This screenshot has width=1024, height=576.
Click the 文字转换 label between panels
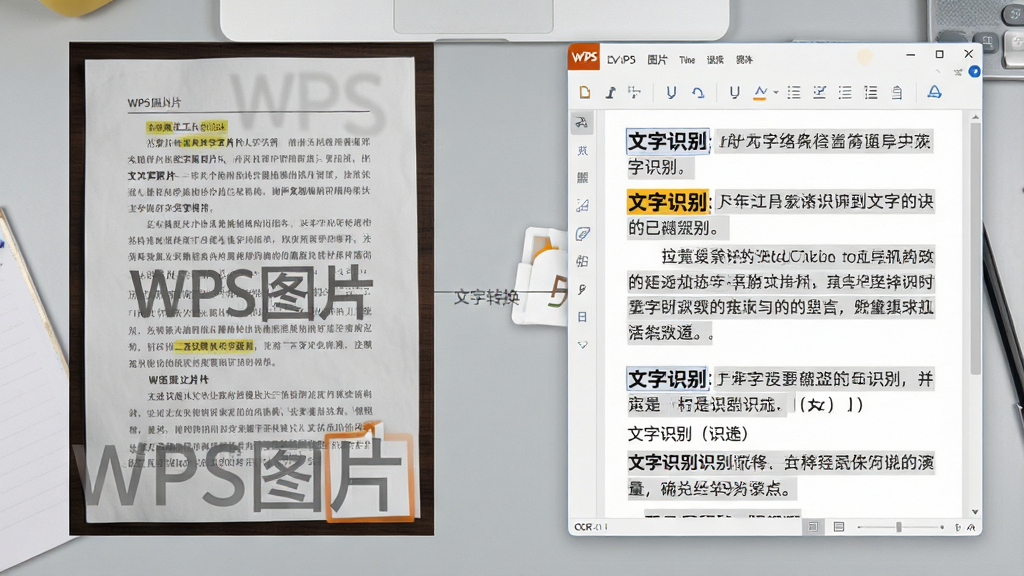click(x=487, y=298)
